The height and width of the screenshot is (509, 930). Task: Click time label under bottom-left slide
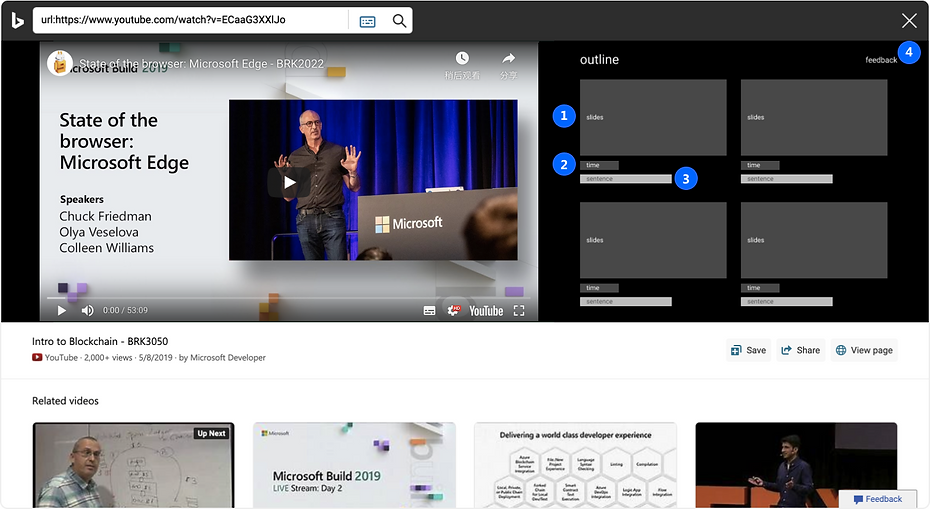click(x=599, y=288)
